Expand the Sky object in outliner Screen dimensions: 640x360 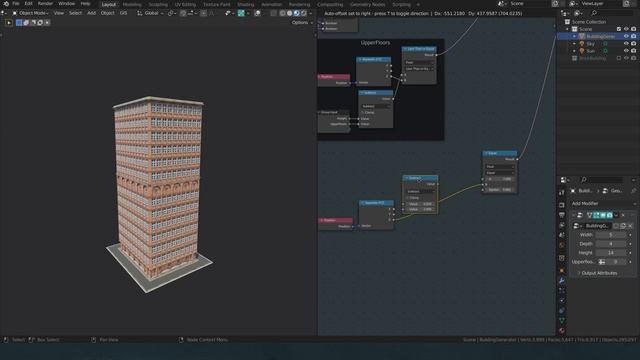point(574,44)
